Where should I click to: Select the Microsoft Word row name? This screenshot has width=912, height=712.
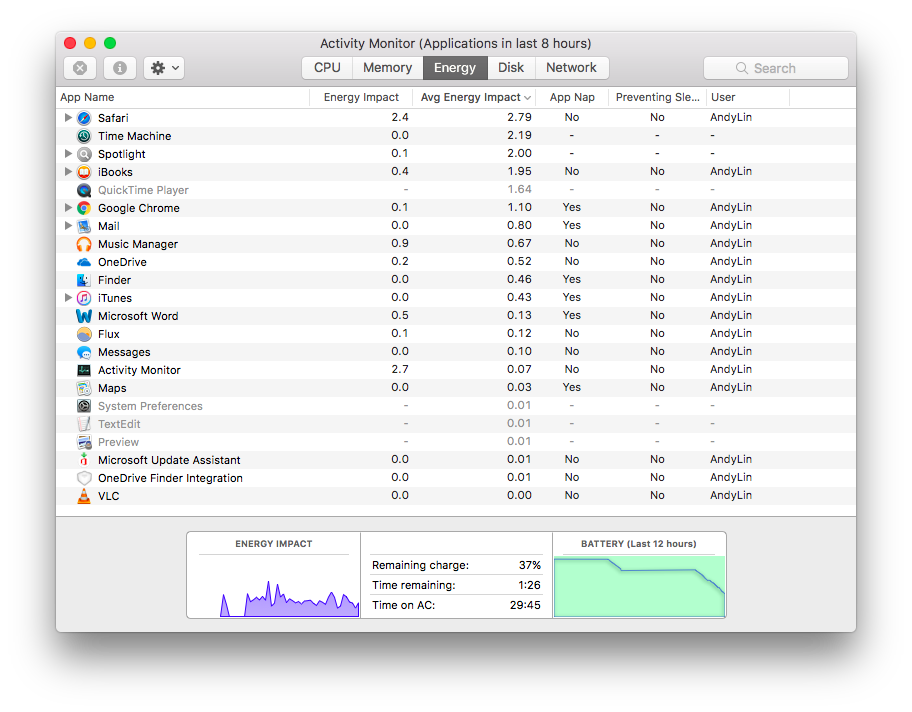coord(138,316)
